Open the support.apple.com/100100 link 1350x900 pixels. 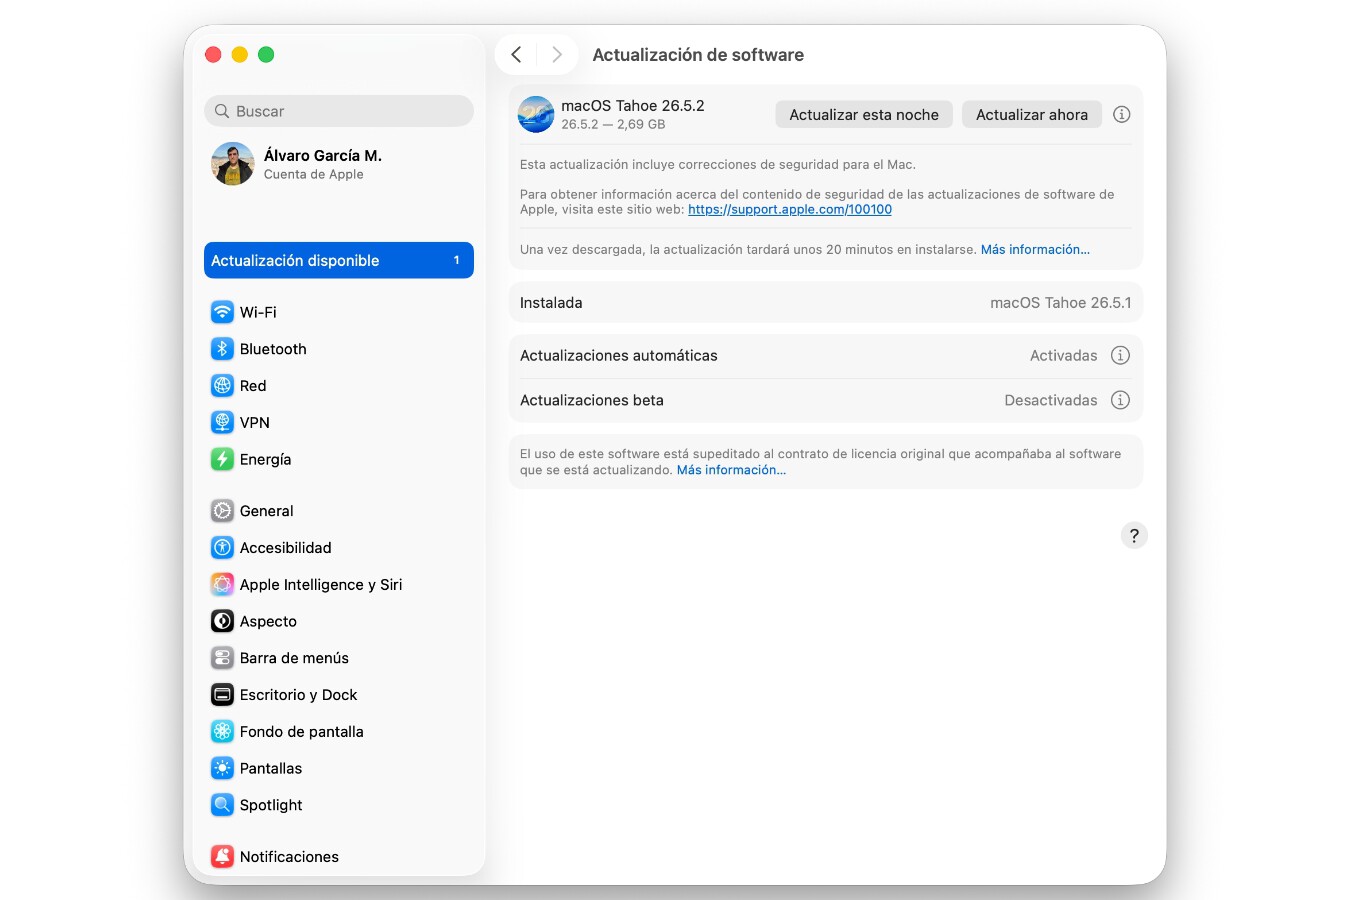(x=790, y=209)
